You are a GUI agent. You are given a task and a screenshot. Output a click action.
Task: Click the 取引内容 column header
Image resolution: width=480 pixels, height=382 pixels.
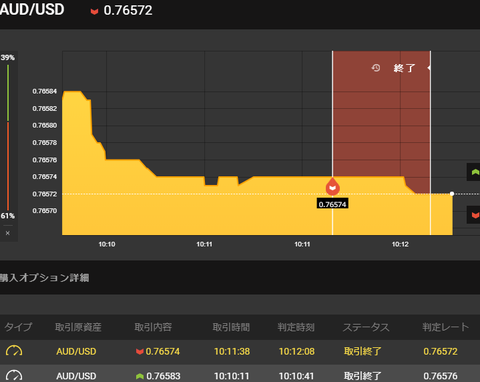coord(153,327)
